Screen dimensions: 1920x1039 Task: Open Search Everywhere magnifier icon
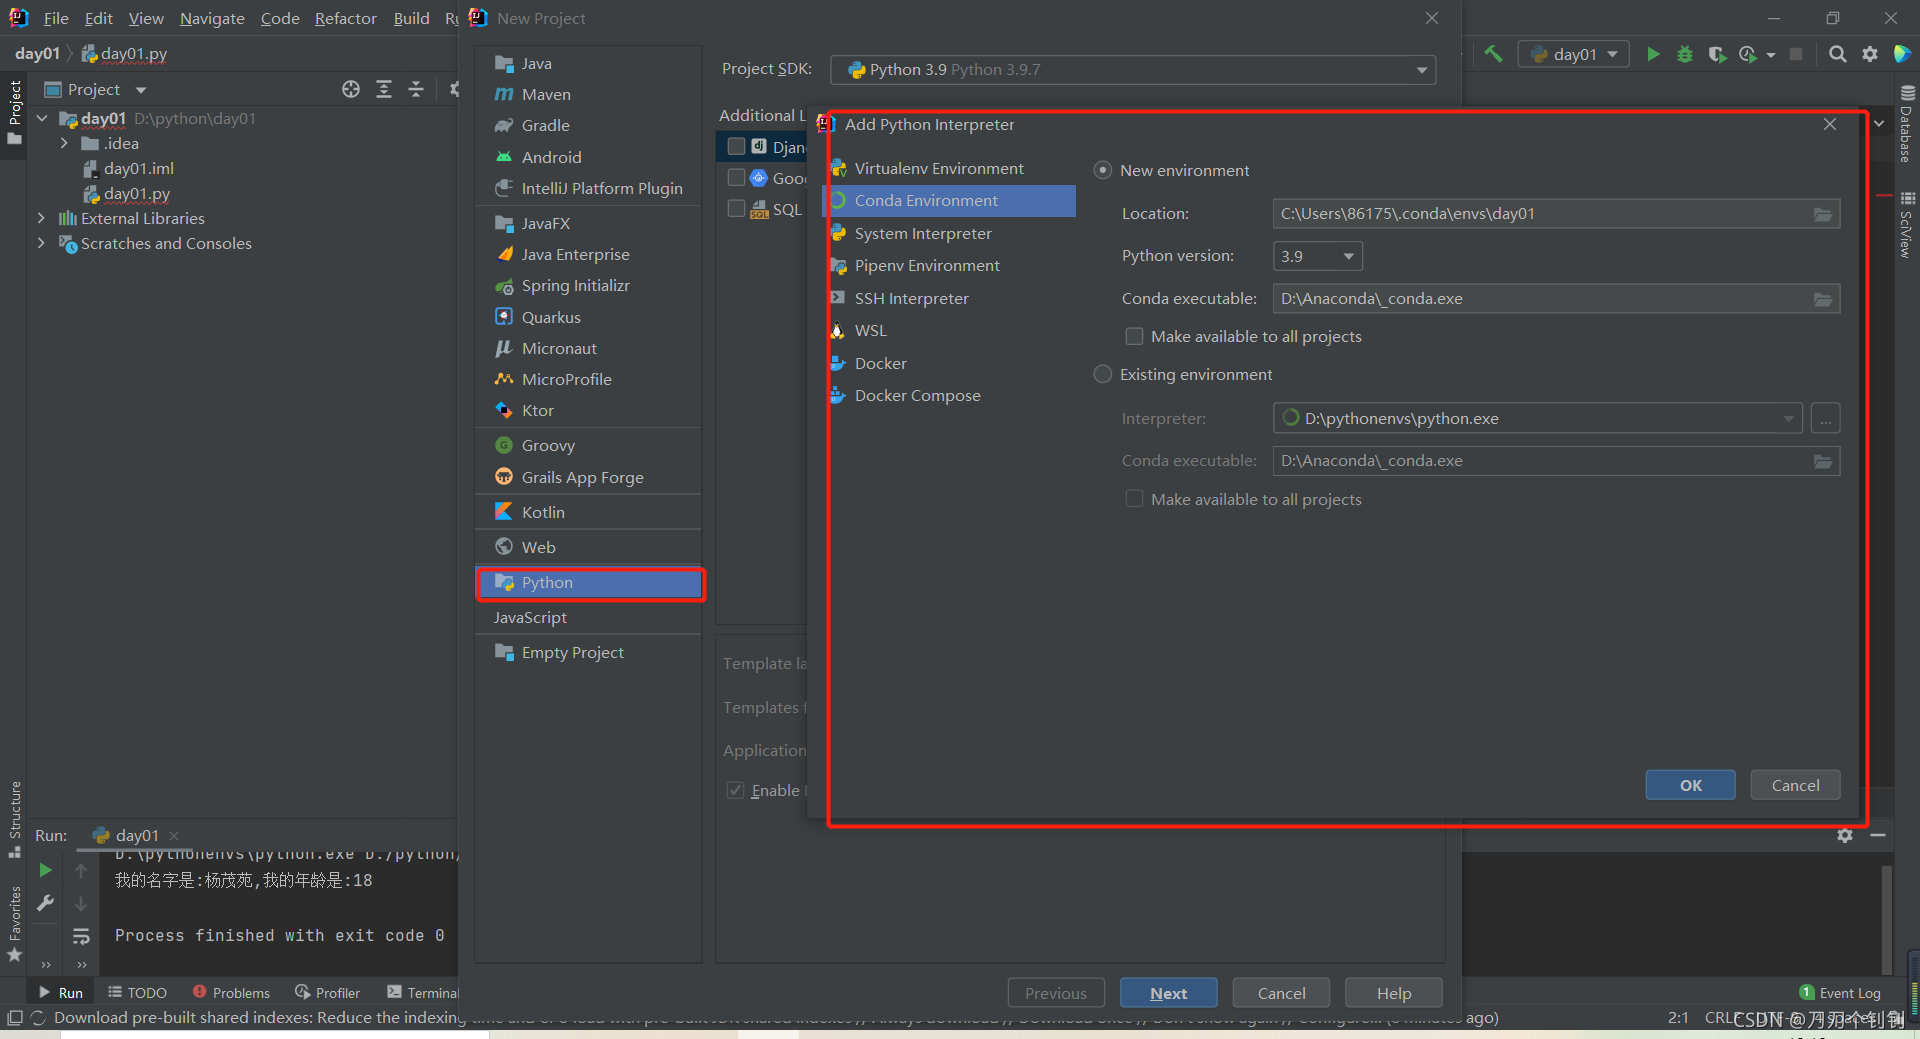[1838, 54]
